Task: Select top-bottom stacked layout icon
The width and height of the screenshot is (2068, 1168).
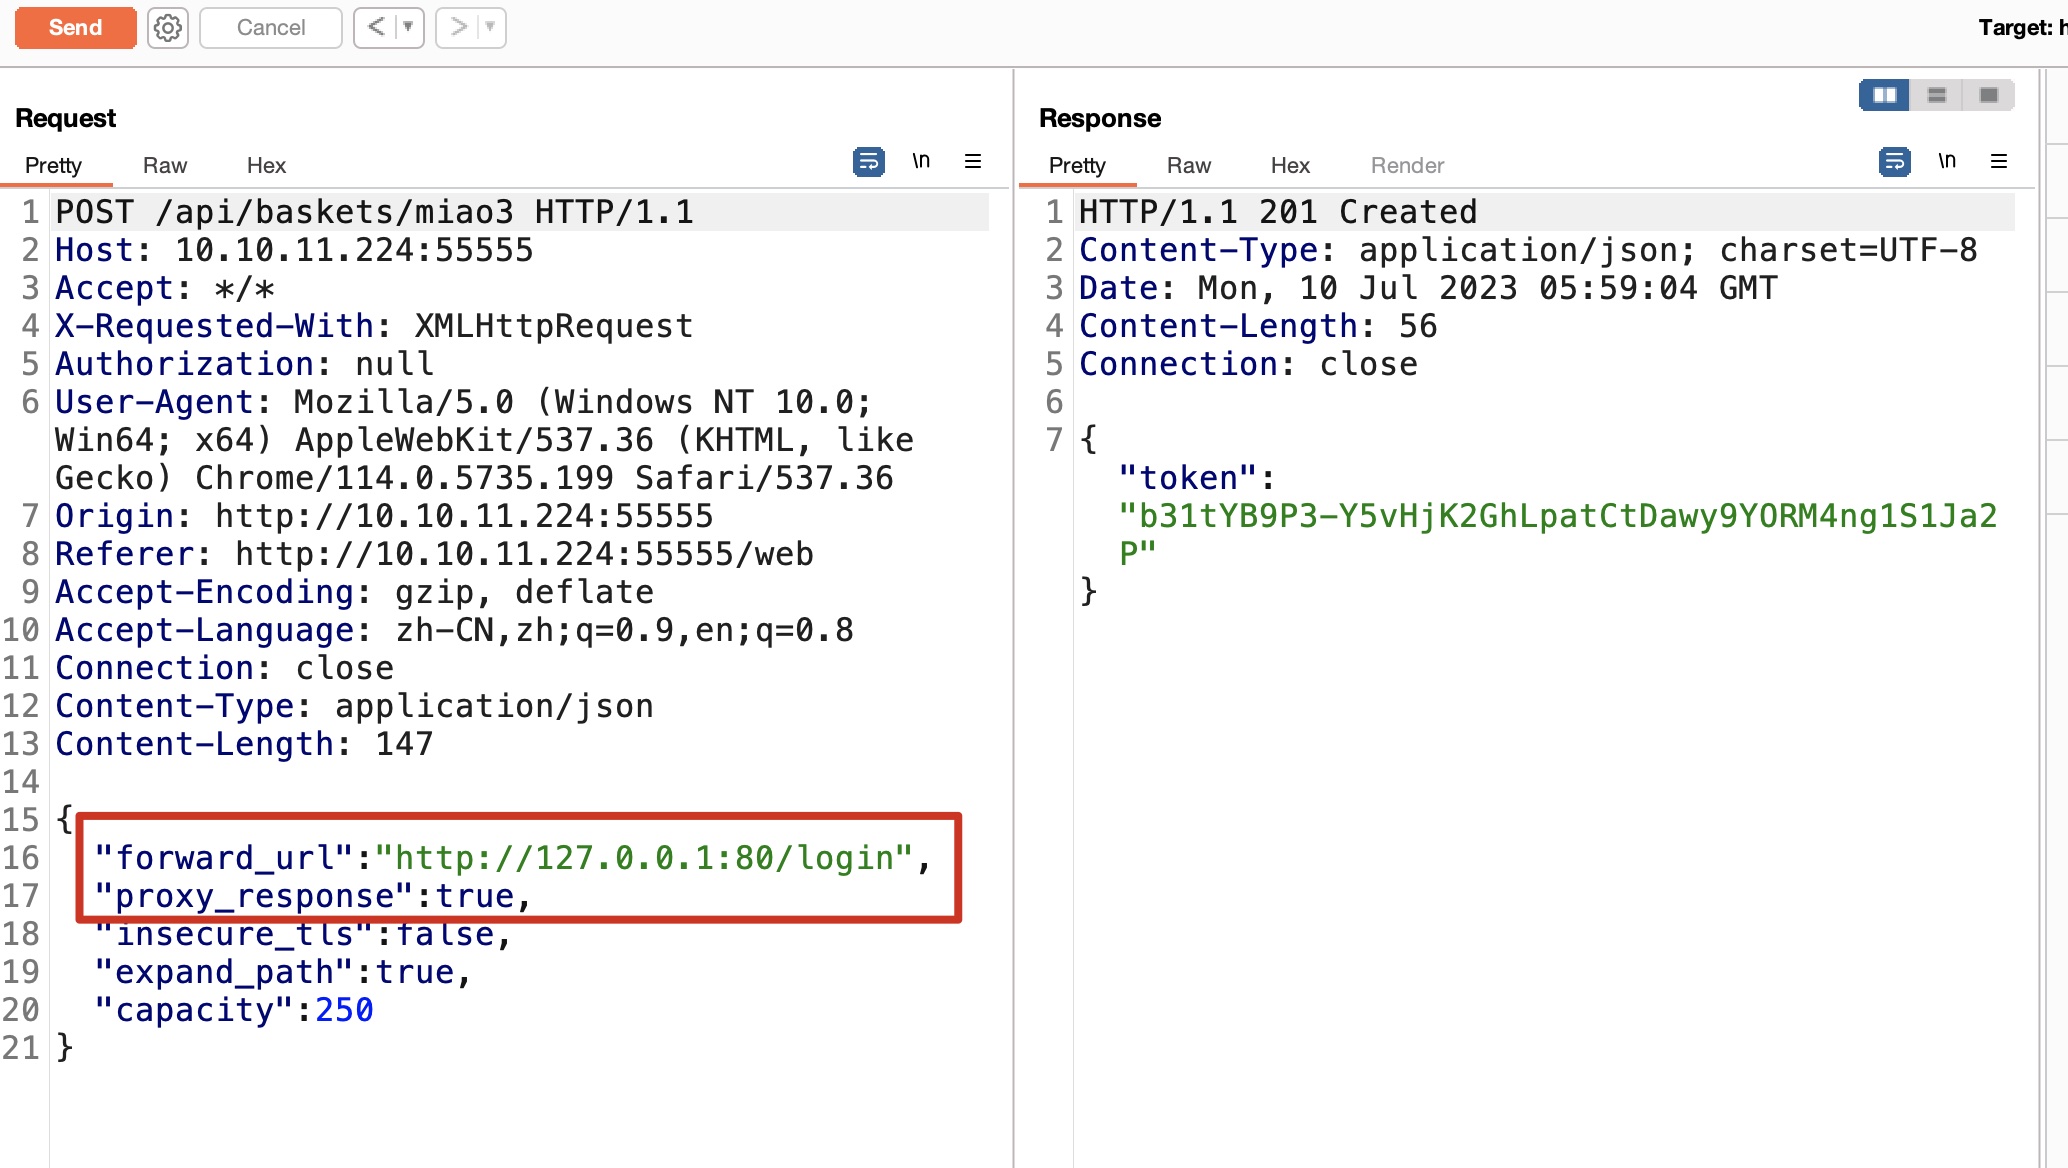Action: (1937, 95)
